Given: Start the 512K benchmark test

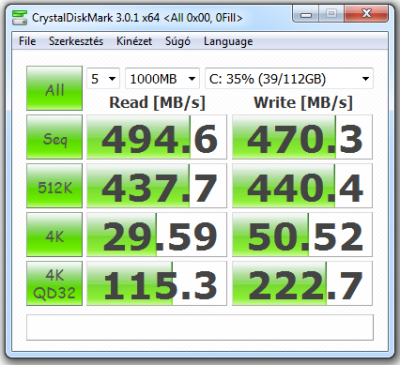Looking at the screenshot, I should [54, 186].
